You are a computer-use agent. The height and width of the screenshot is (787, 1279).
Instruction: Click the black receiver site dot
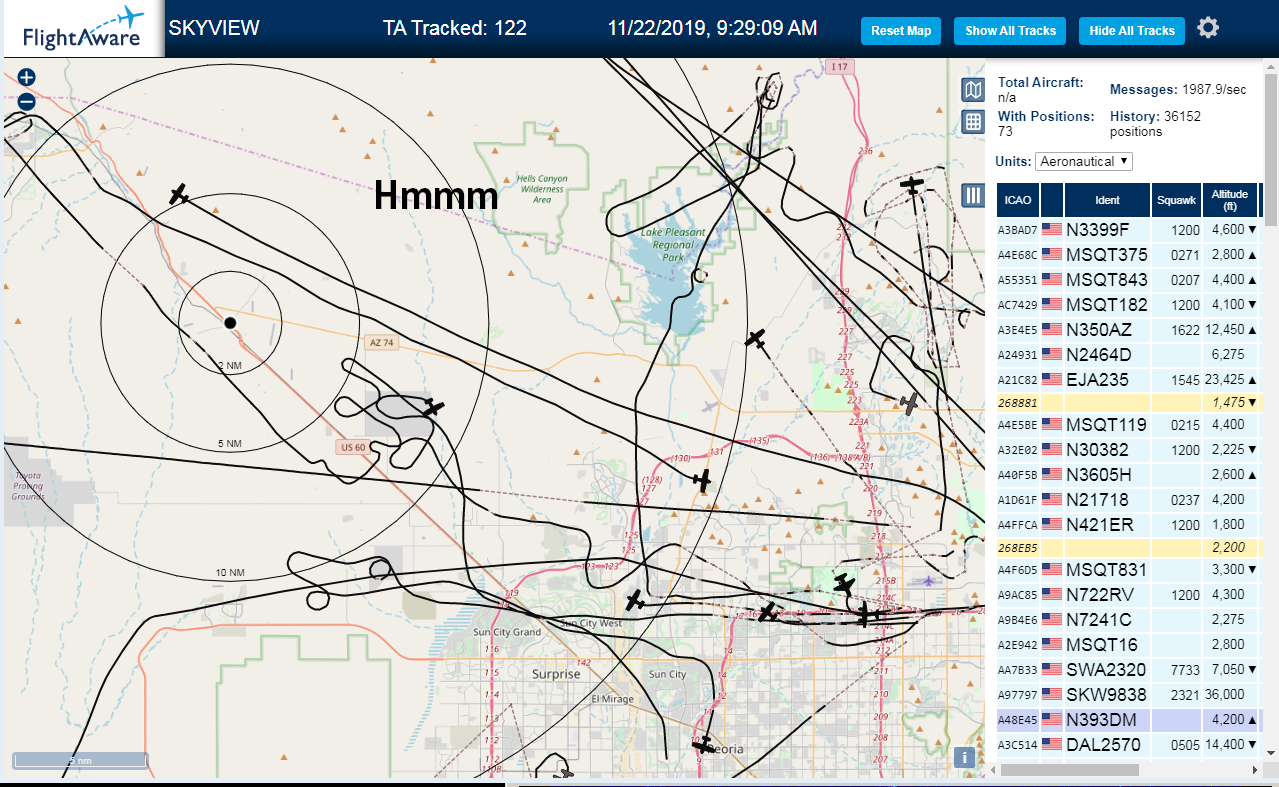[230, 322]
